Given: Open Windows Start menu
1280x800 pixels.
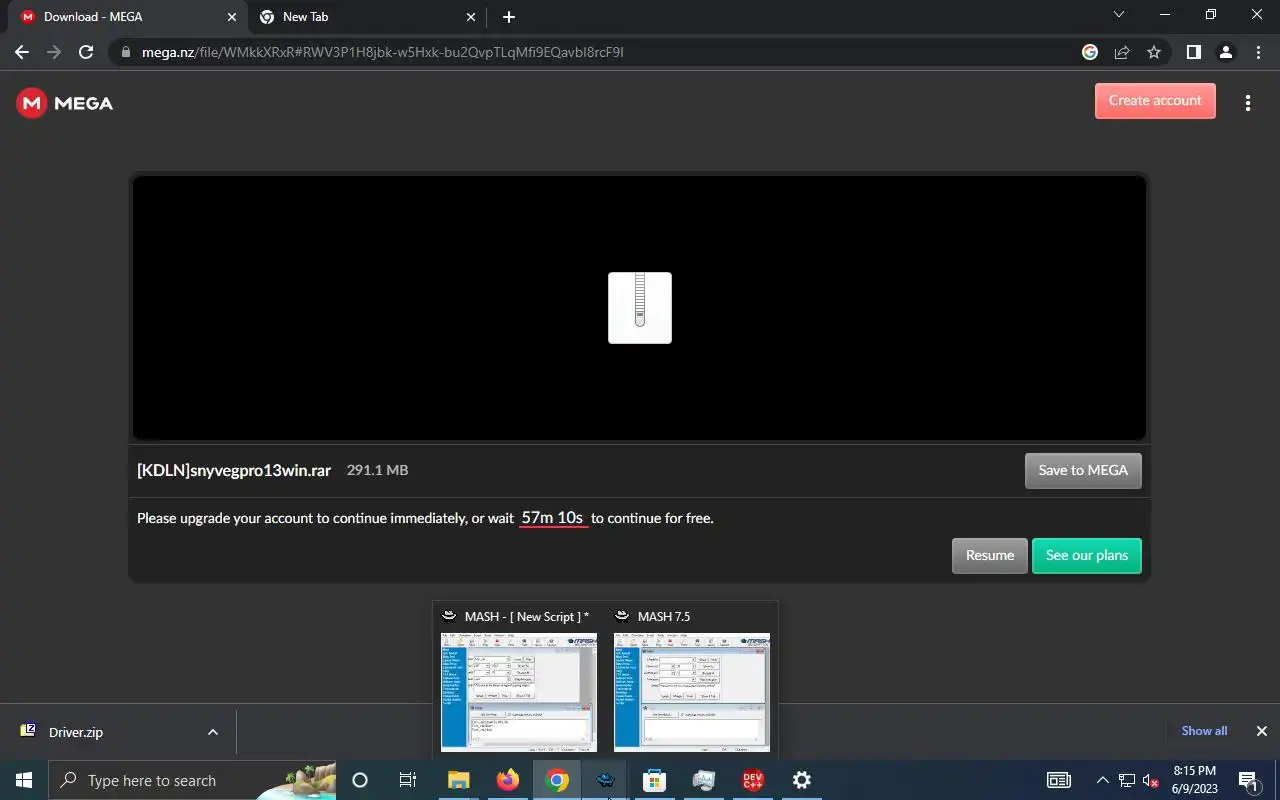Looking at the screenshot, I should (x=24, y=780).
